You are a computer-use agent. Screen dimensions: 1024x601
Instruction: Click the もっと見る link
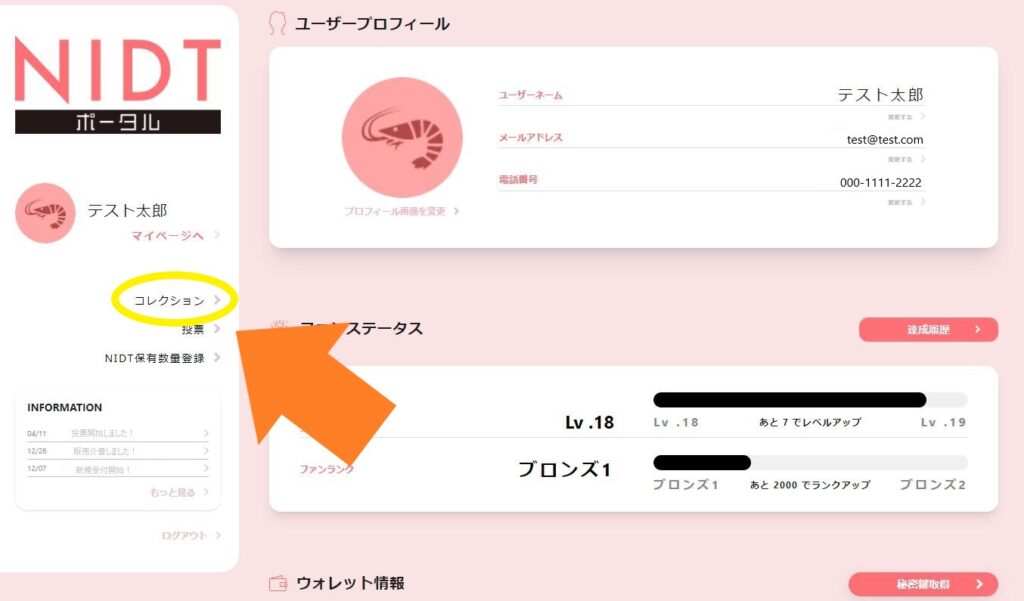179,492
